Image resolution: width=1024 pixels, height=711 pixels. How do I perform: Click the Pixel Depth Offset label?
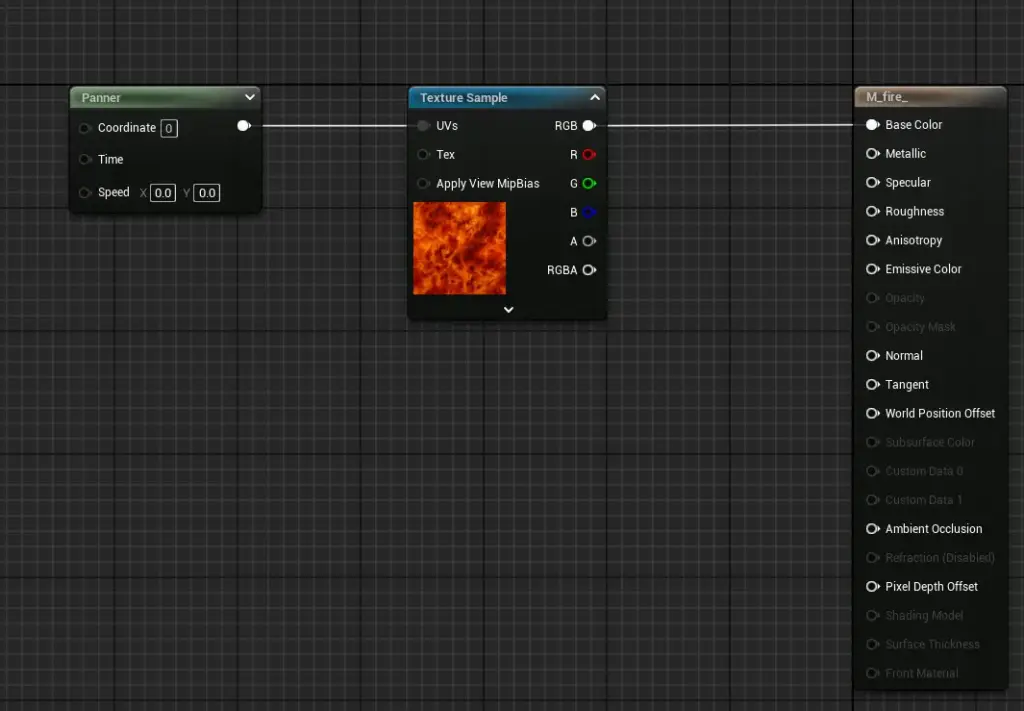click(x=932, y=586)
